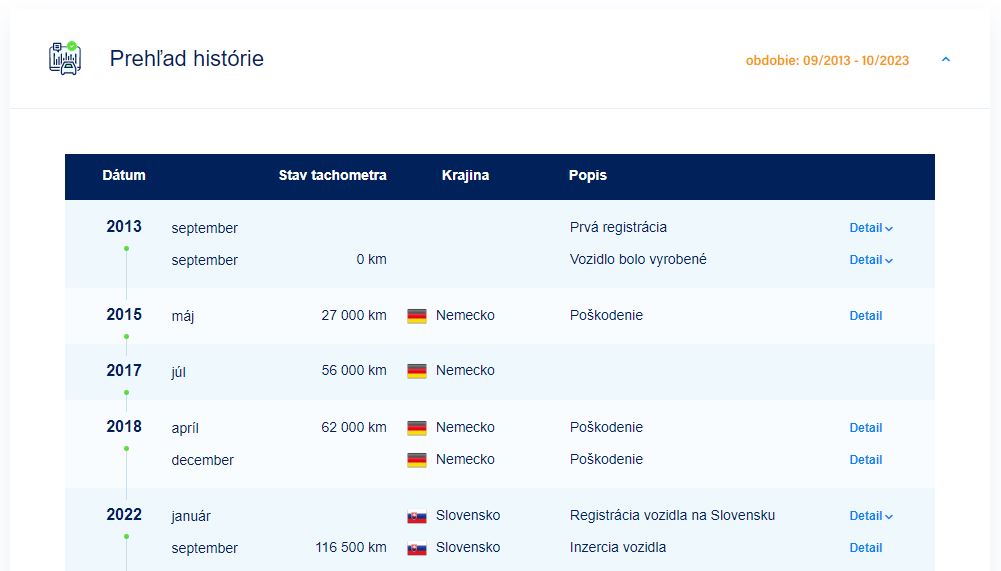The width and height of the screenshot is (1001, 571).
Task: Select the 2017 year label
Action: pyautogui.click(x=124, y=370)
